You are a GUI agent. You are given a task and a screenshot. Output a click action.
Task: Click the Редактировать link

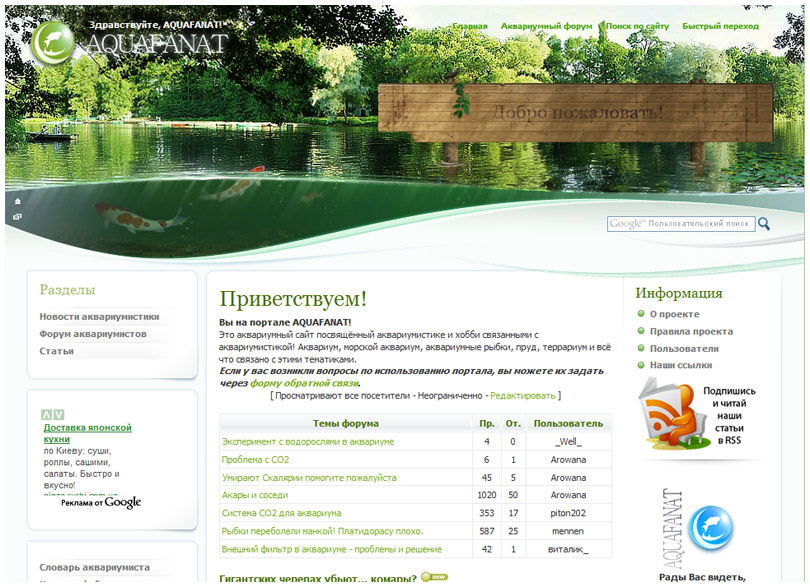tap(523, 395)
